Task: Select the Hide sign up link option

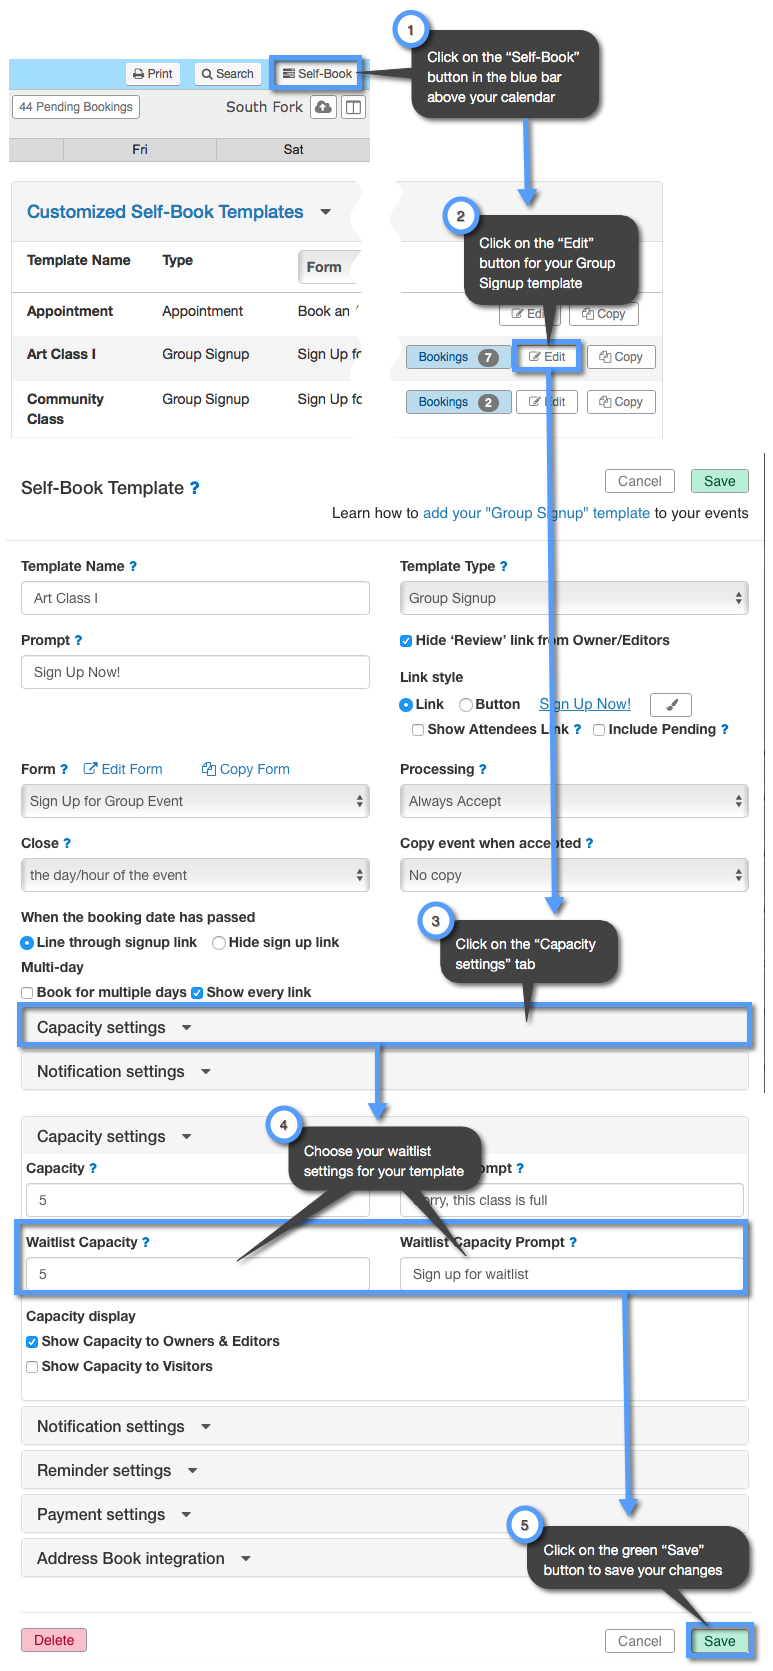Action: (217, 942)
